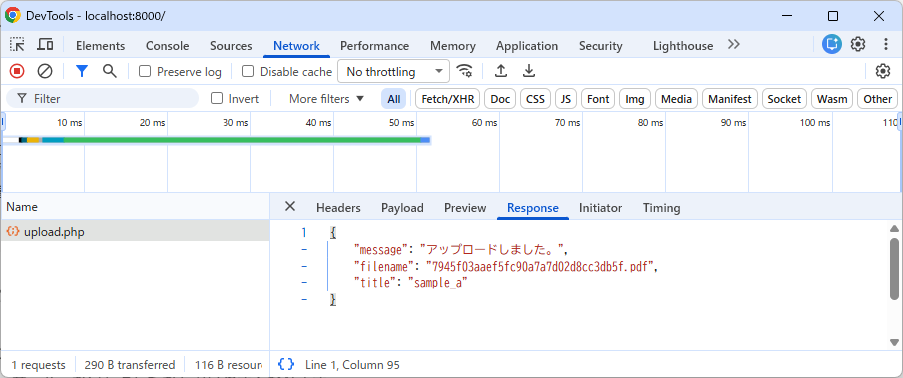The image size is (903, 378).
Task: Click the "message" key in response
Action: click(x=381, y=250)
